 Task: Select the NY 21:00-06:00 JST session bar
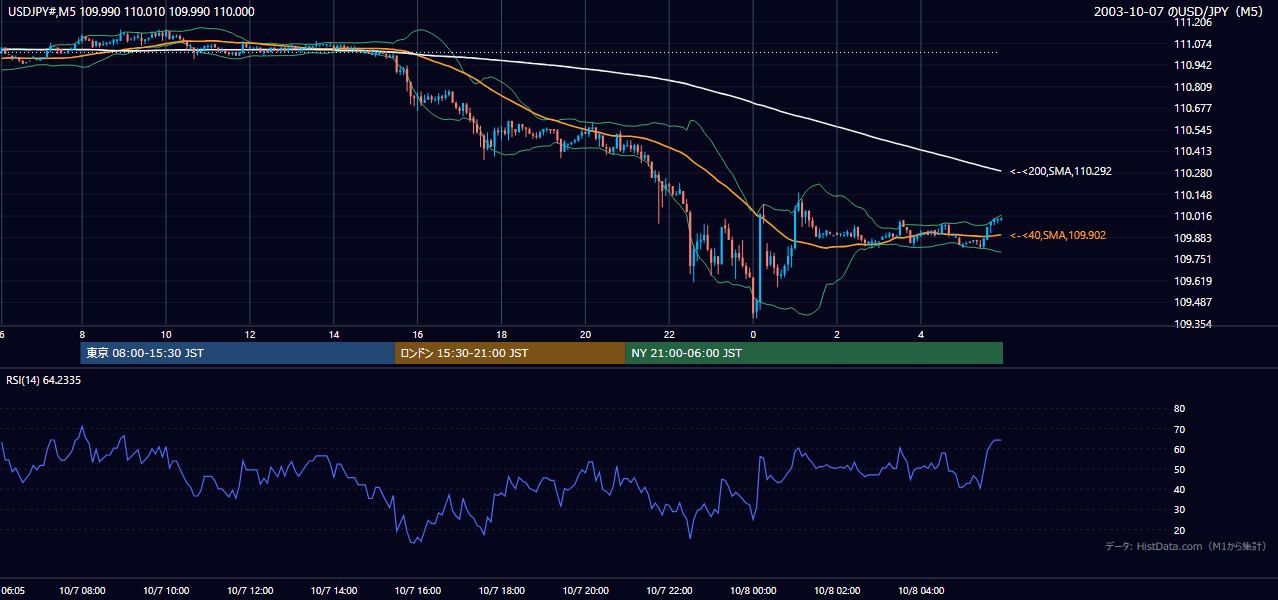click(814, 353)
